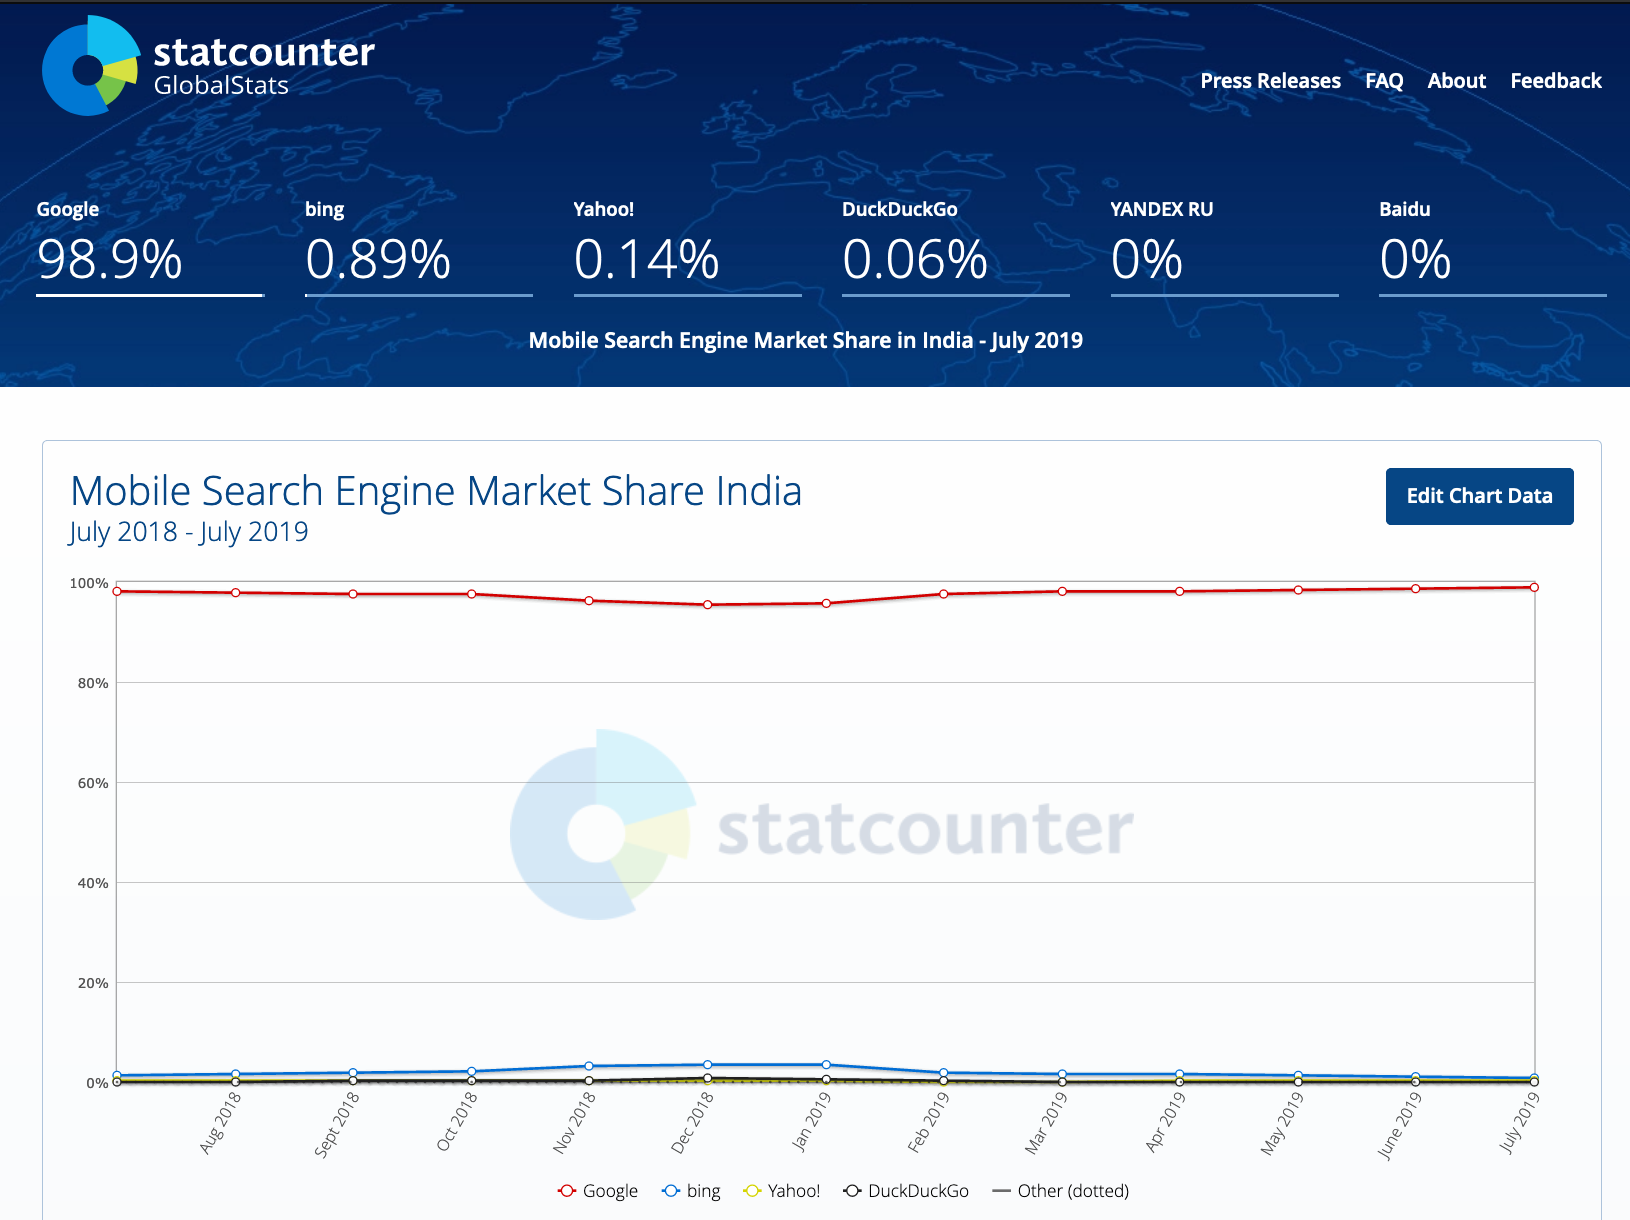Click the Sept 2018 axis label
This screenshot has width=1630, height=1220.
click(337, 1125)
